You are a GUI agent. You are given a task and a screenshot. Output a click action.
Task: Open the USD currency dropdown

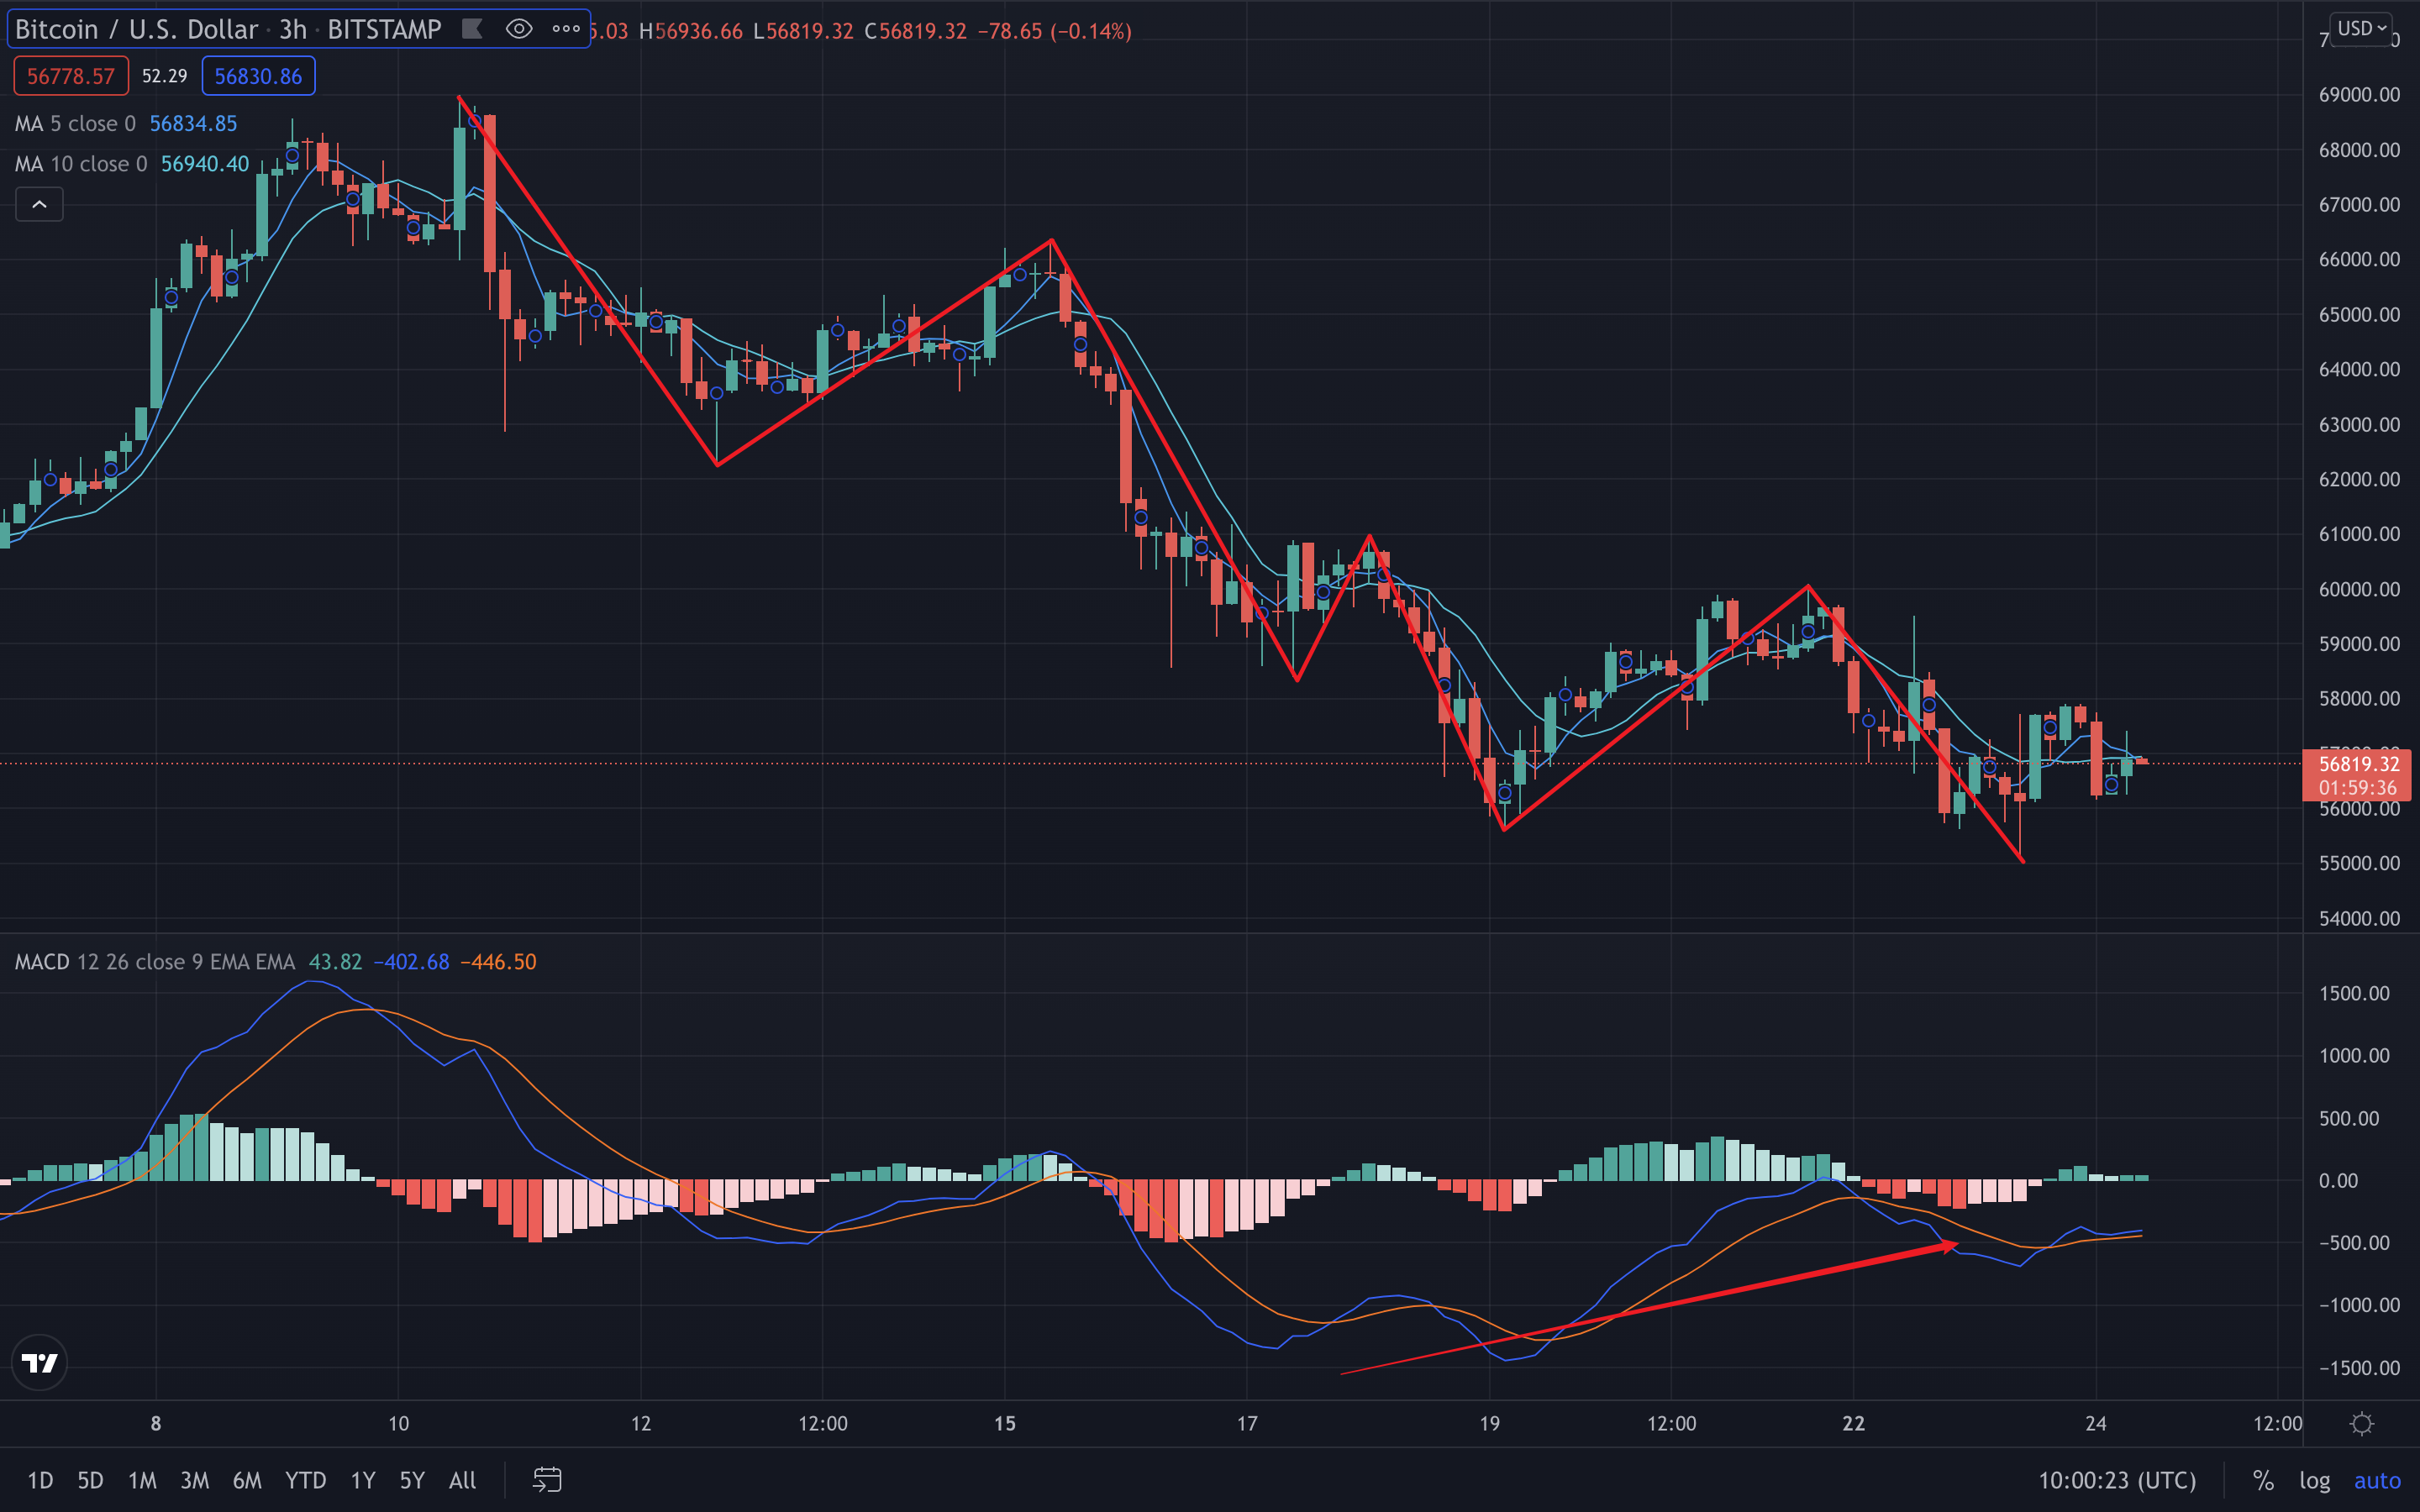(2362, 28)
